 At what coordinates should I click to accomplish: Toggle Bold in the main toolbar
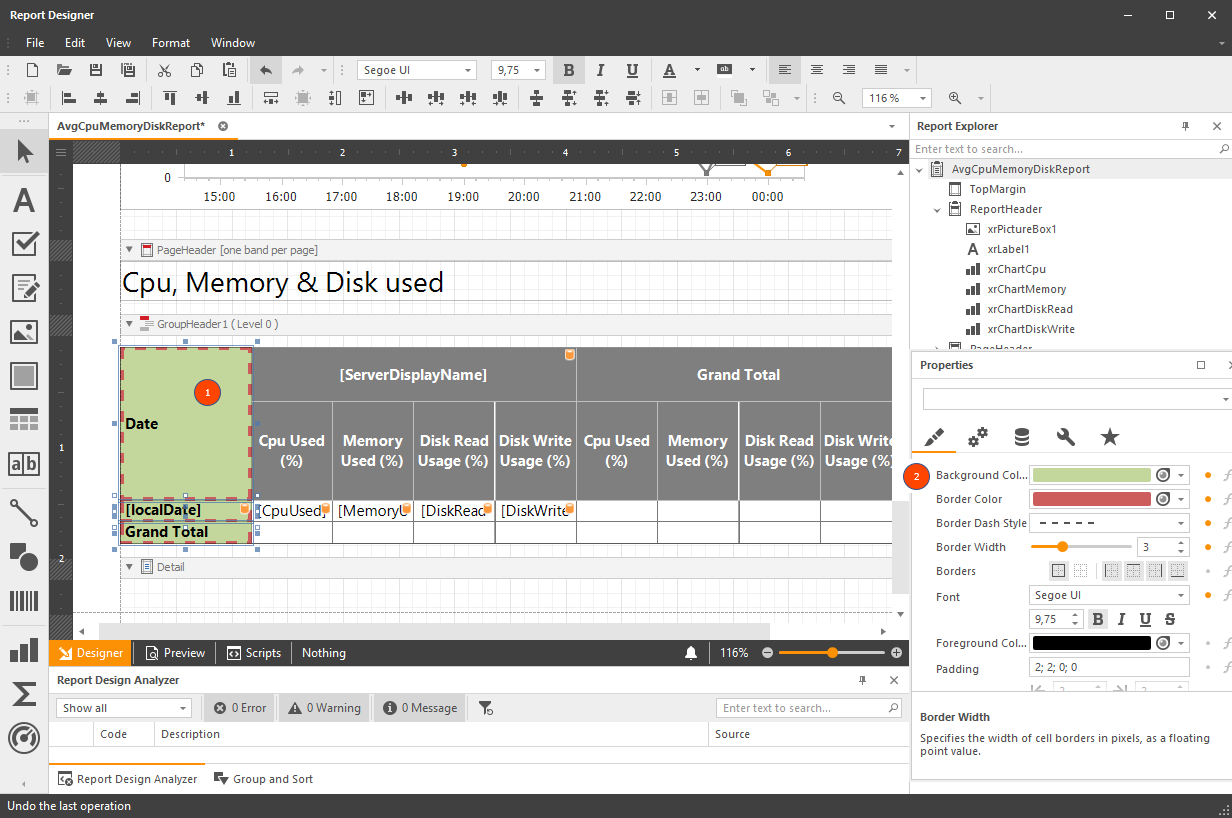(569, 70)
